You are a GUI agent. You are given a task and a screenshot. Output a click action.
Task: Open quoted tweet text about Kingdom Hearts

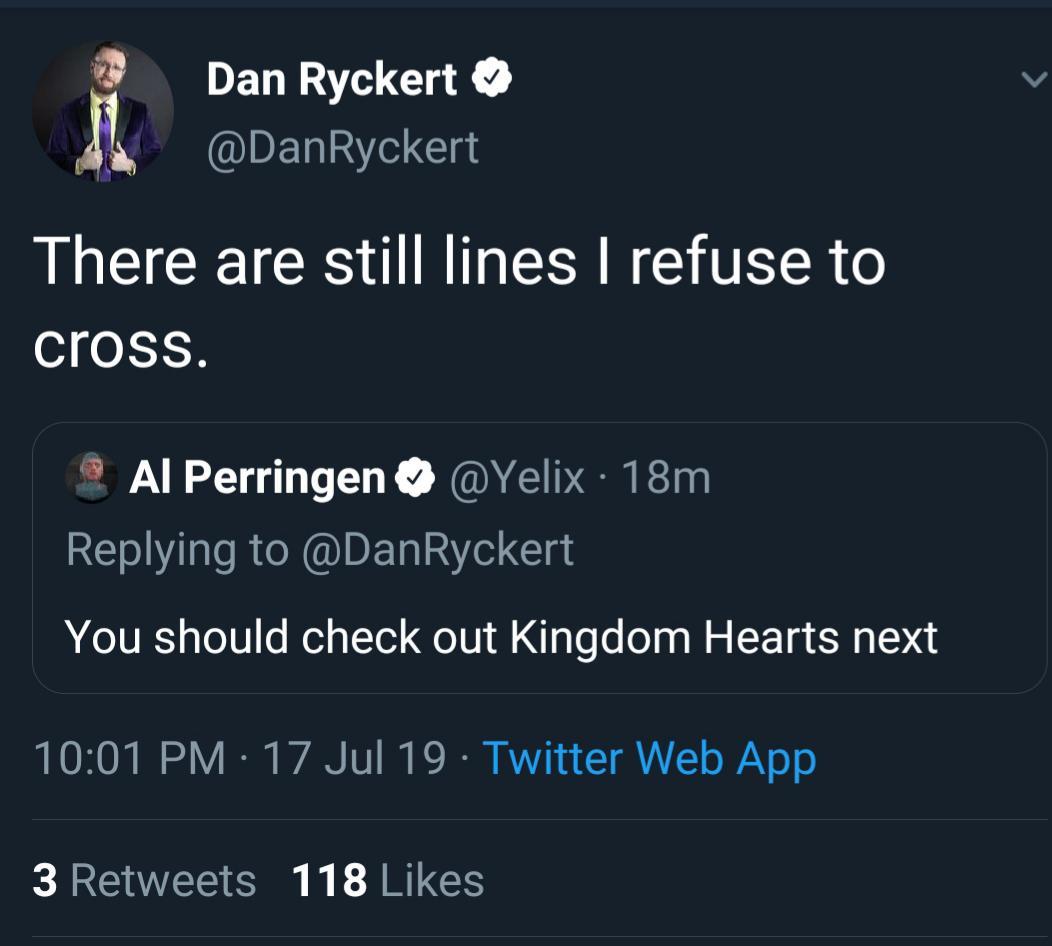coord(501,638)
